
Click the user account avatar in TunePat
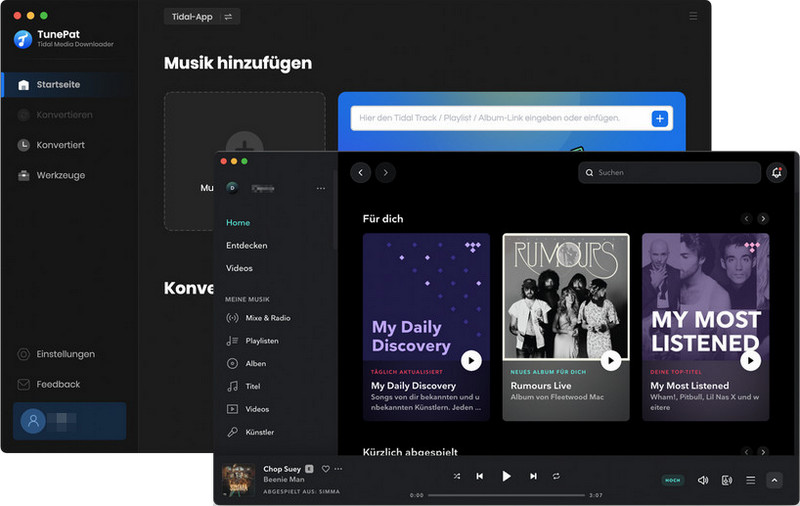click(33, 421)
